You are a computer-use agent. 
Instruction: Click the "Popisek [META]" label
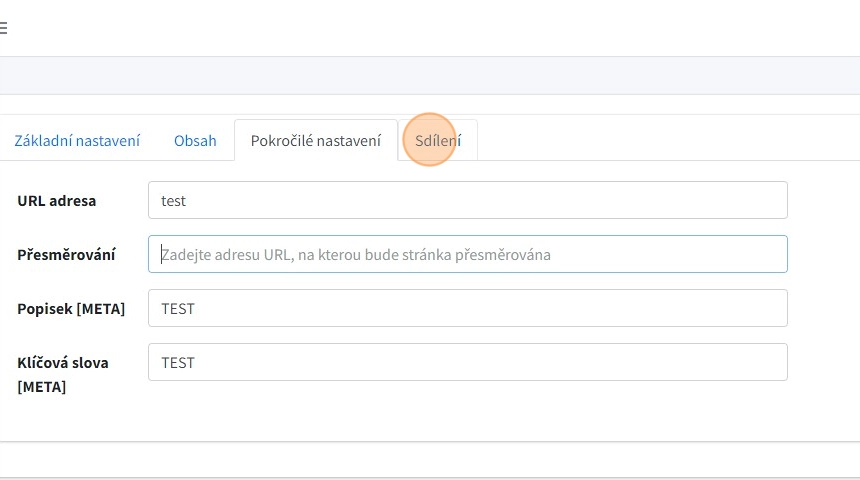(71, 308)
